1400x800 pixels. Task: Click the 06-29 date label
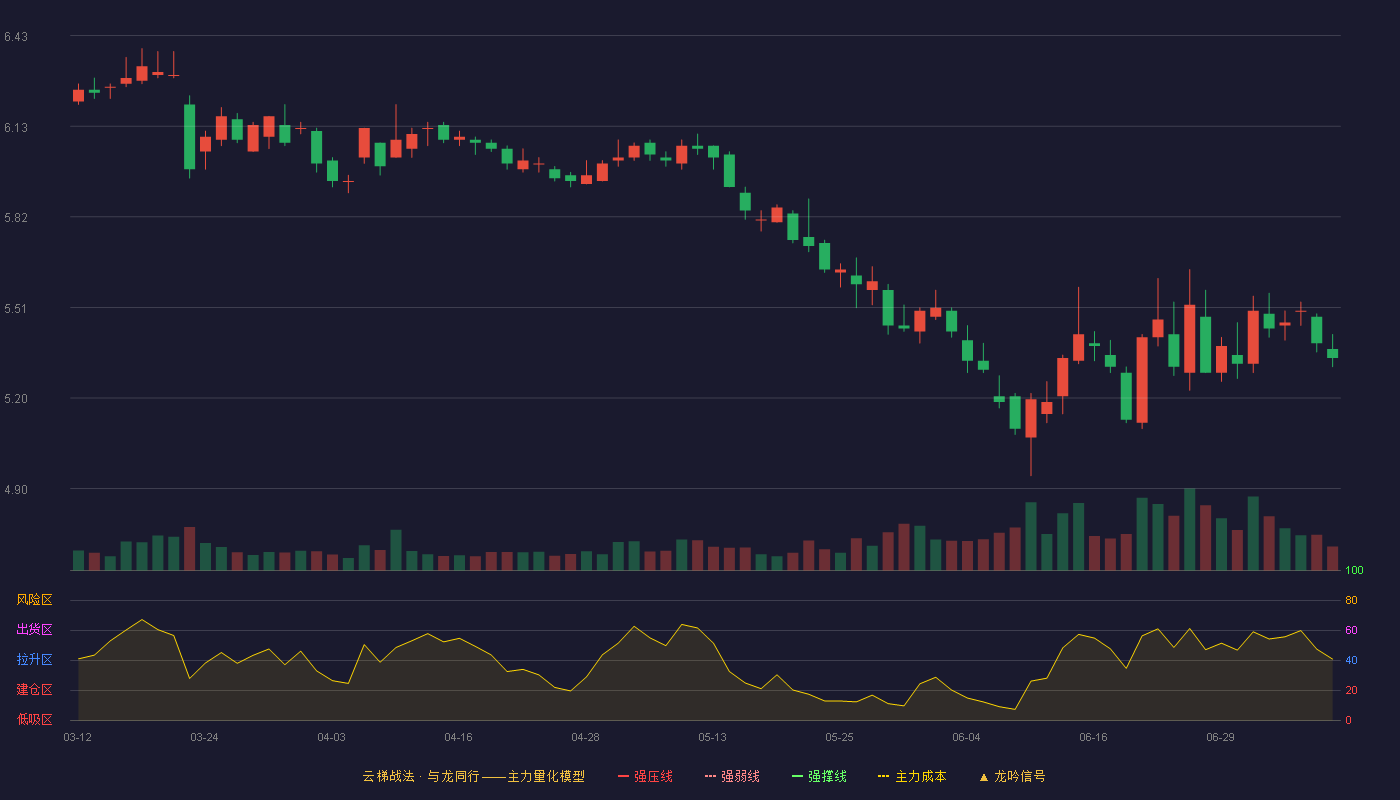pyautogui.click(x=1220, y=737)
